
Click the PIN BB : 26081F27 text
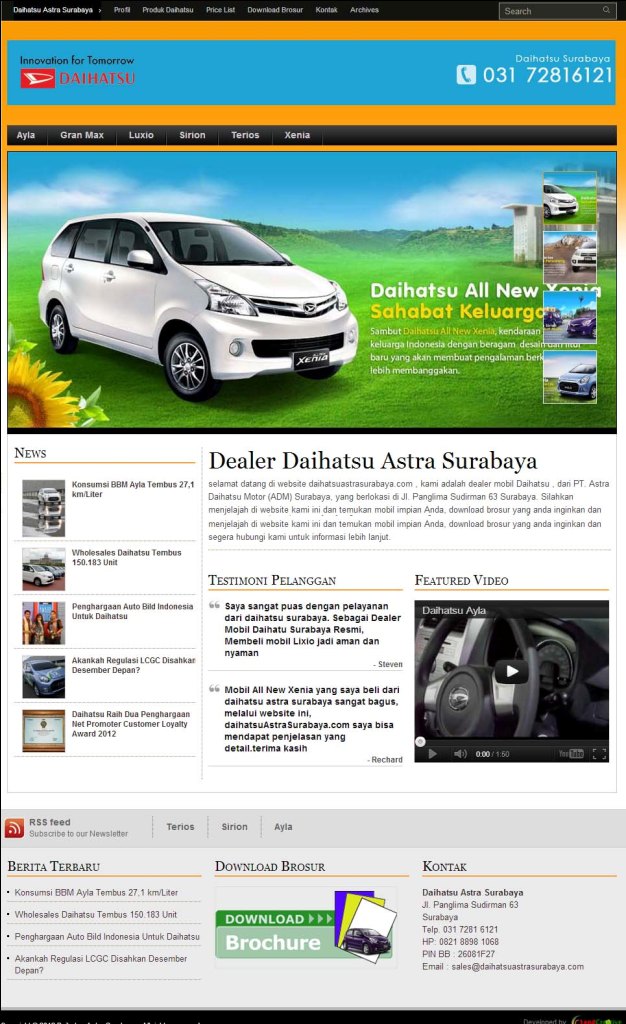pyautogui.click(x=458, y=954)
